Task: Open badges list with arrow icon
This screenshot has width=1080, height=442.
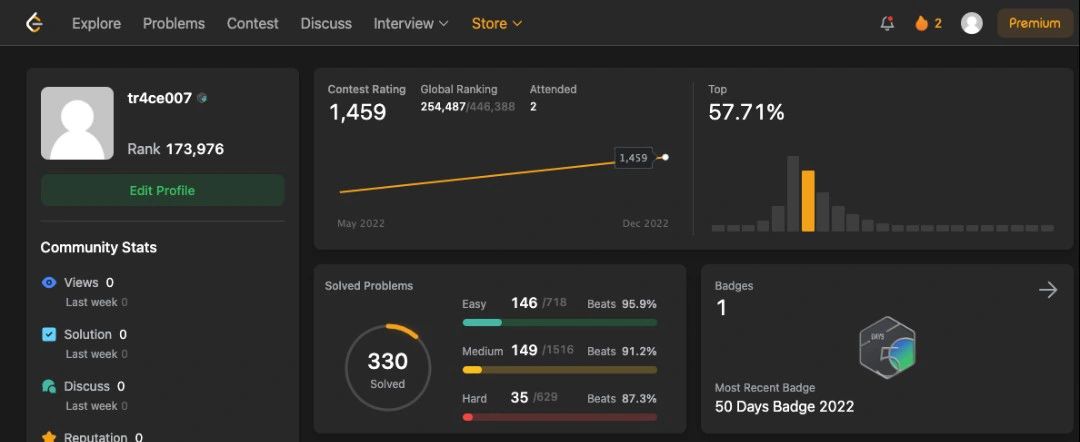Action: [1048, 290]
